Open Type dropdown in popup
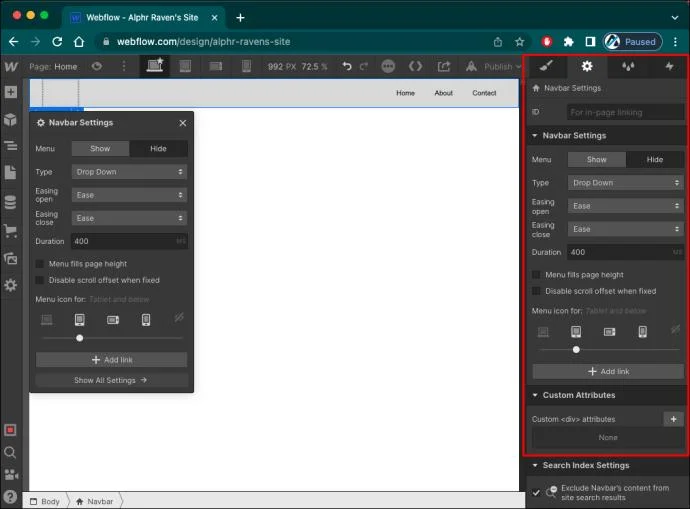 [129, 172]
